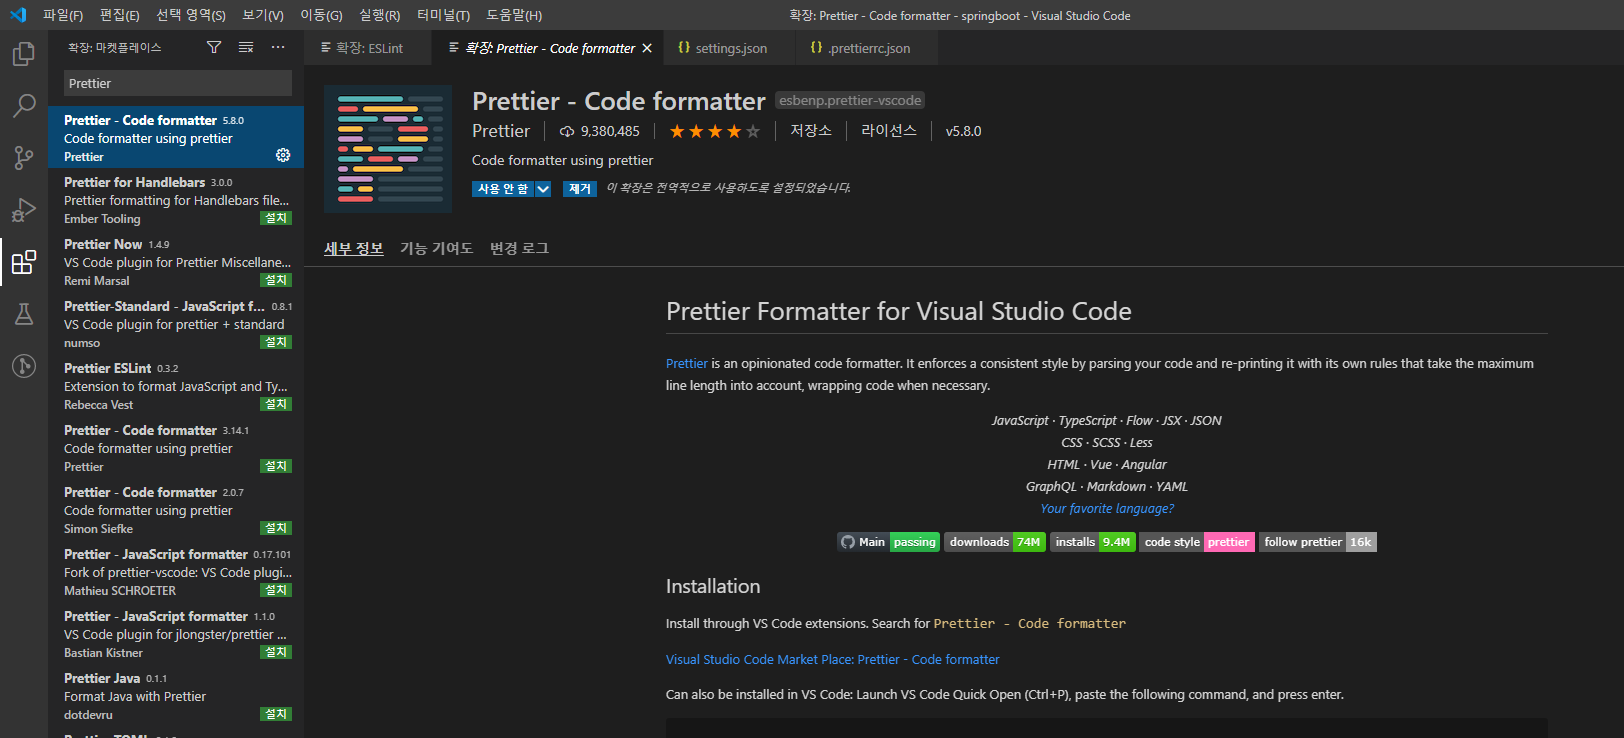
Task: Click the esbenp.prettier-vscode identifier label
Action: point(850,100)
